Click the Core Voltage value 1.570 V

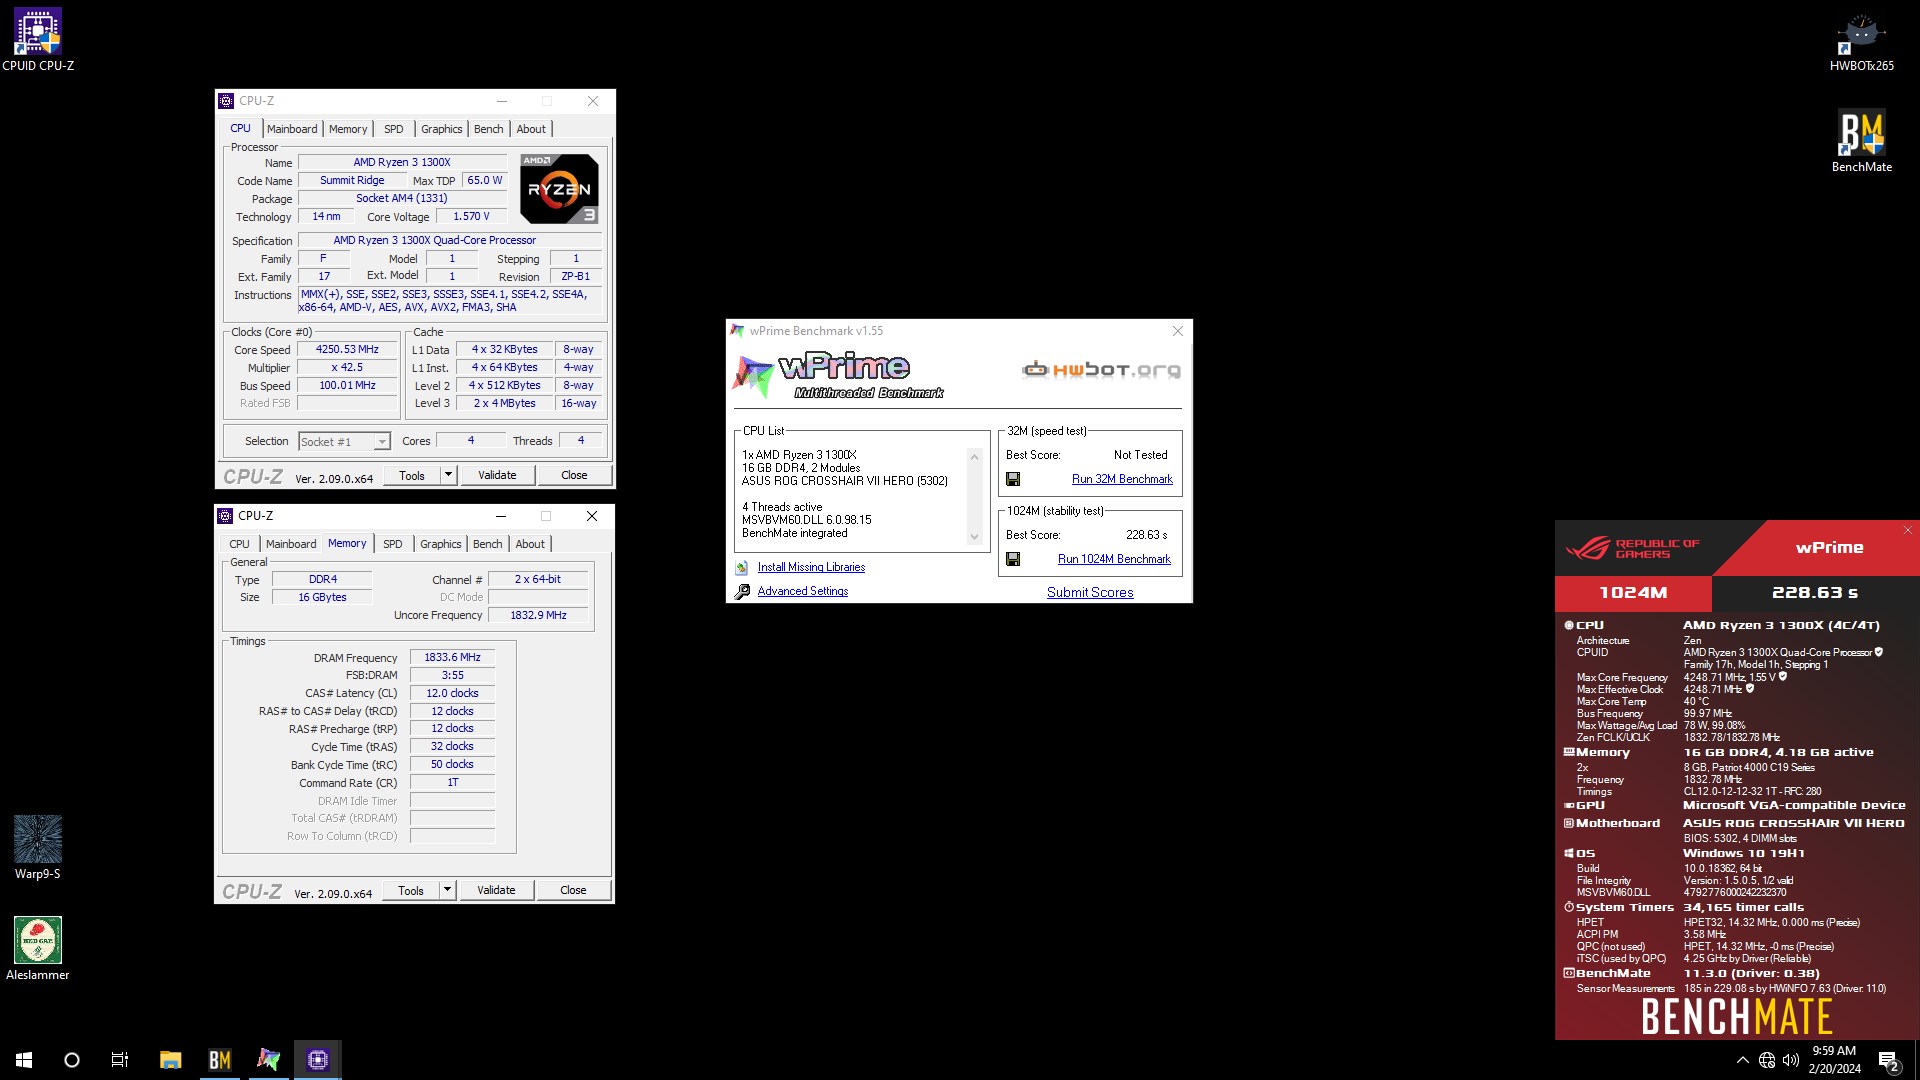click(471, 217)
